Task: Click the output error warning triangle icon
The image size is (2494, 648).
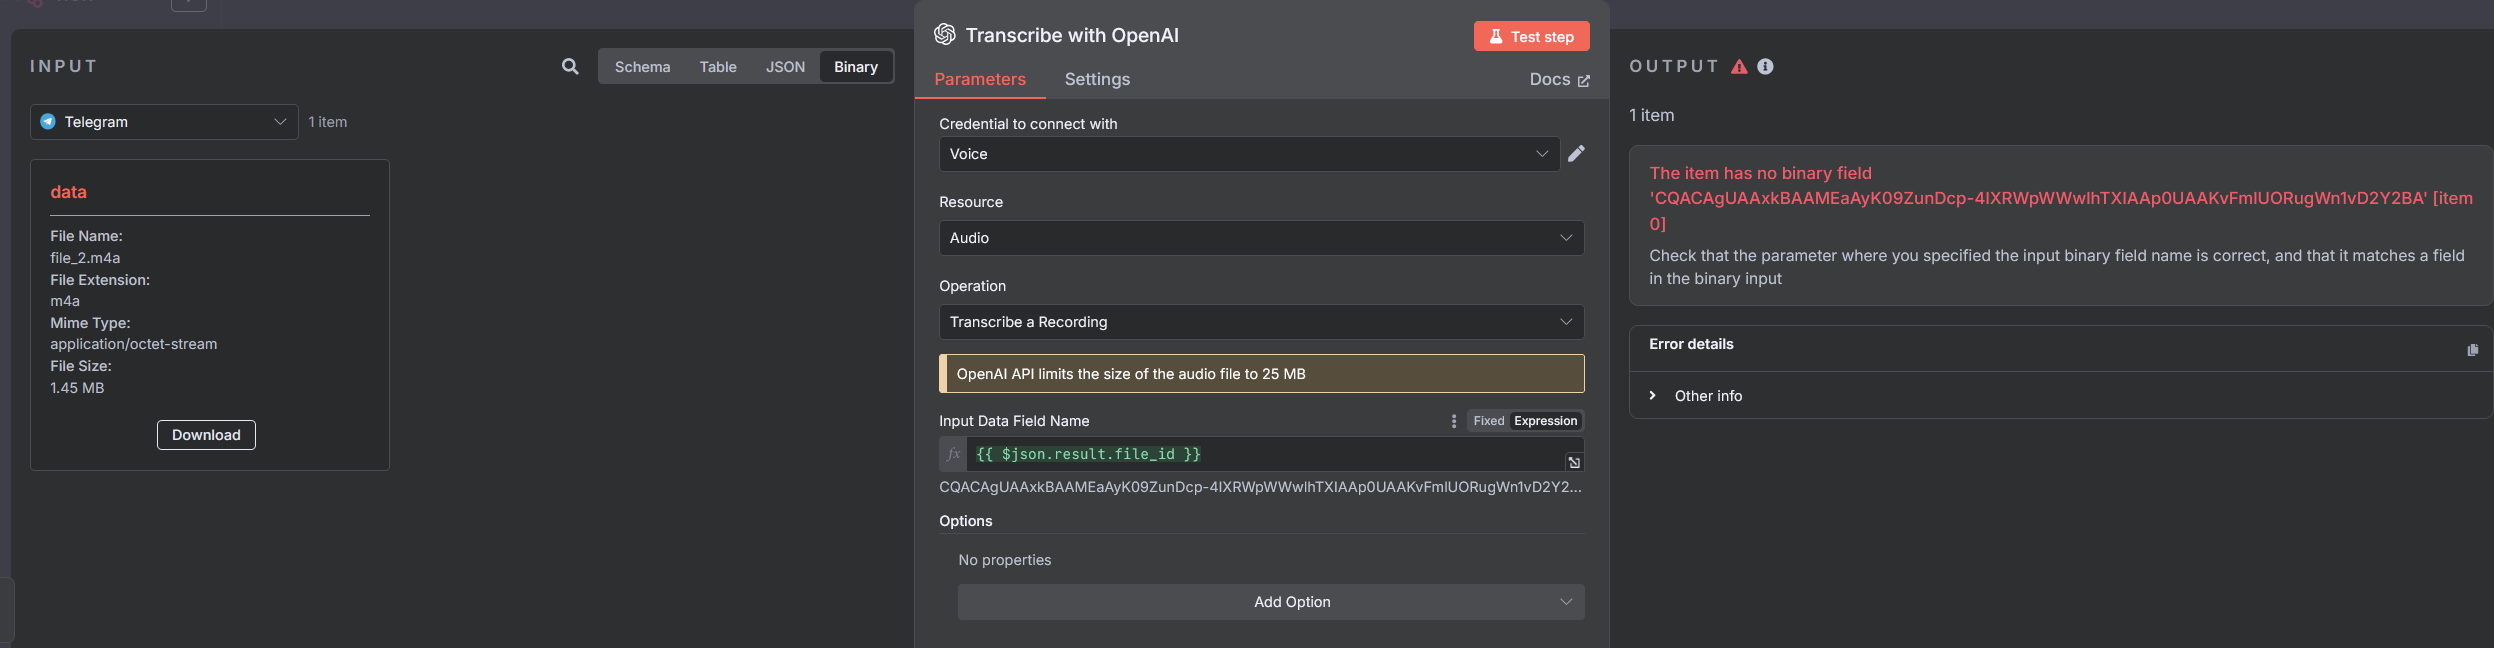Action: click(1739, 66)
